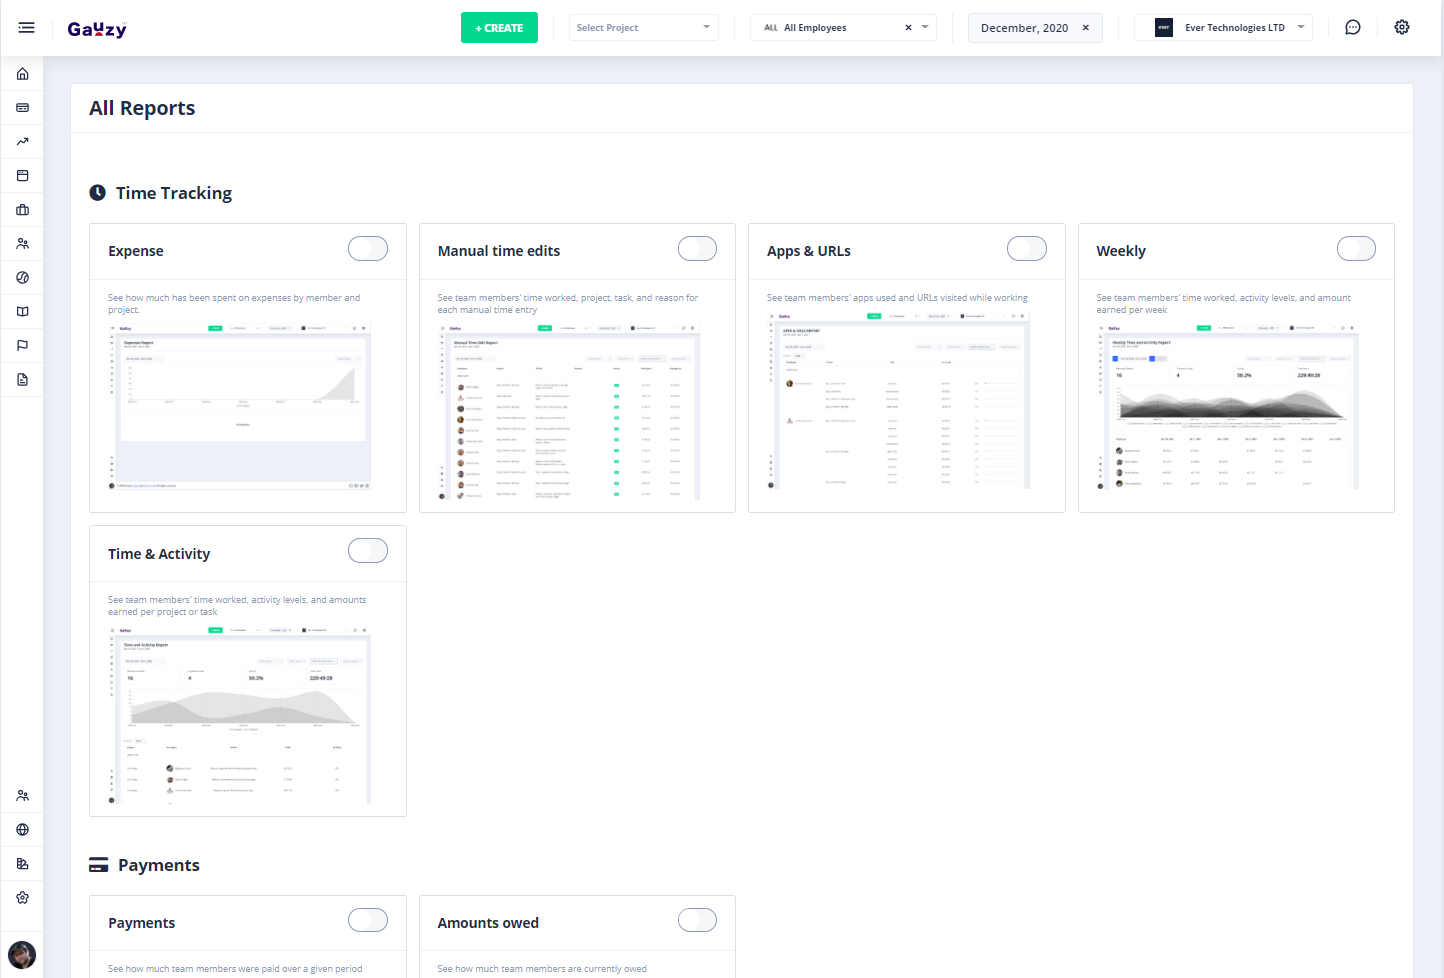The image size is (1444, 978).
Task: Click the green Create button
Action: (x=499, y=28)
